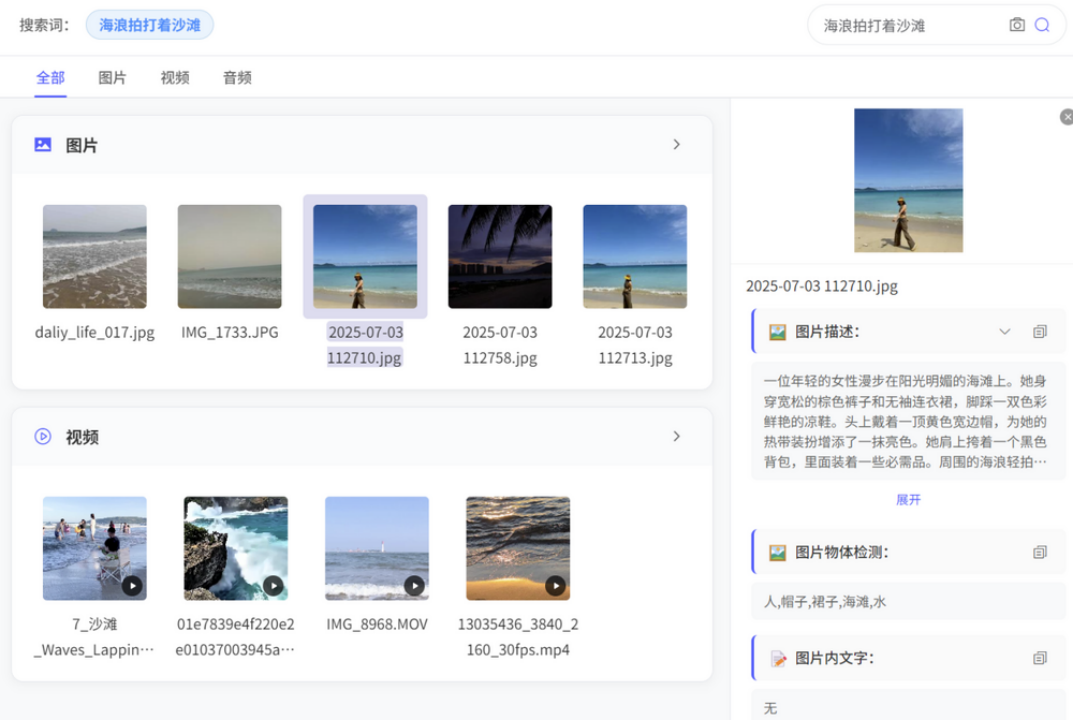
Task: Copy the 图片内文字 content
Action: [x=1040, y=658]
